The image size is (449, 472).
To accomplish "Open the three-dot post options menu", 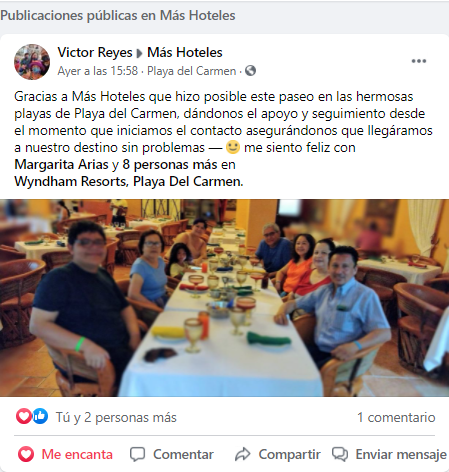I will tap(419, 61).
